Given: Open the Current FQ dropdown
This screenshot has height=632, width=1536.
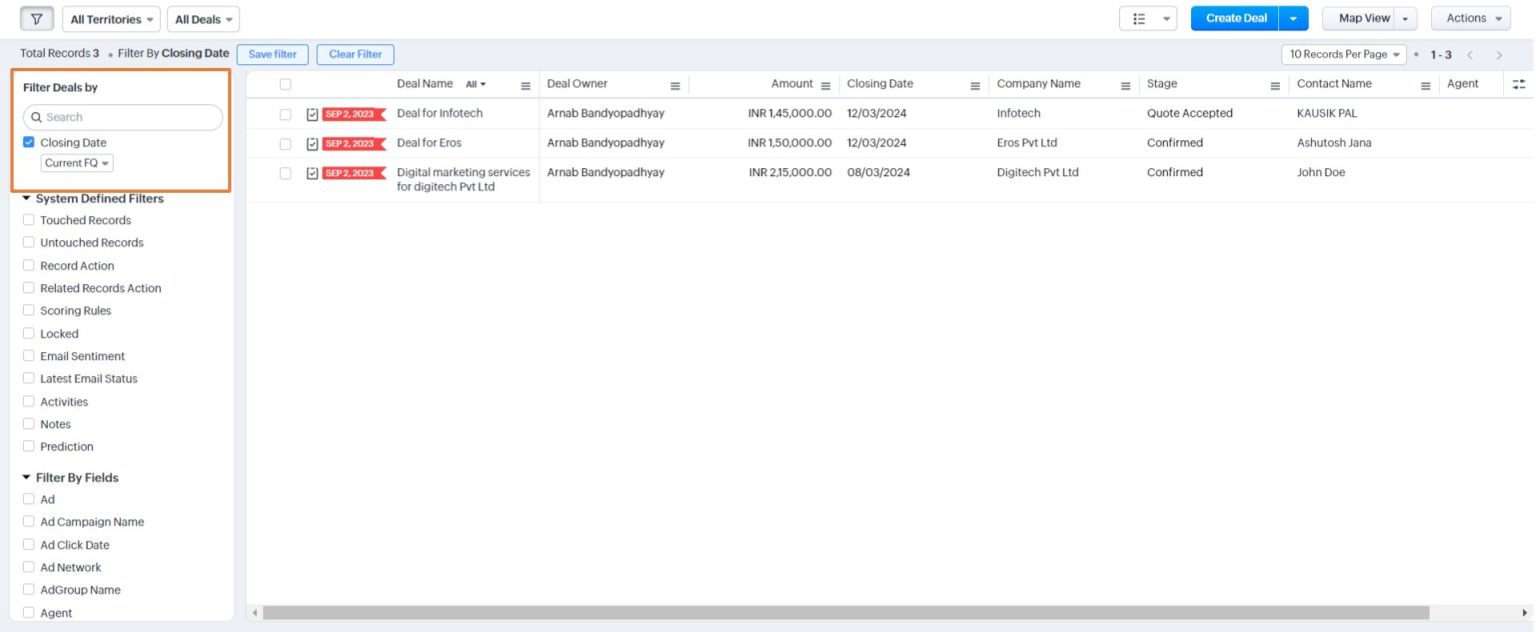Looking at the screenshot, I should pyautogui.click(x=76, y=162).
